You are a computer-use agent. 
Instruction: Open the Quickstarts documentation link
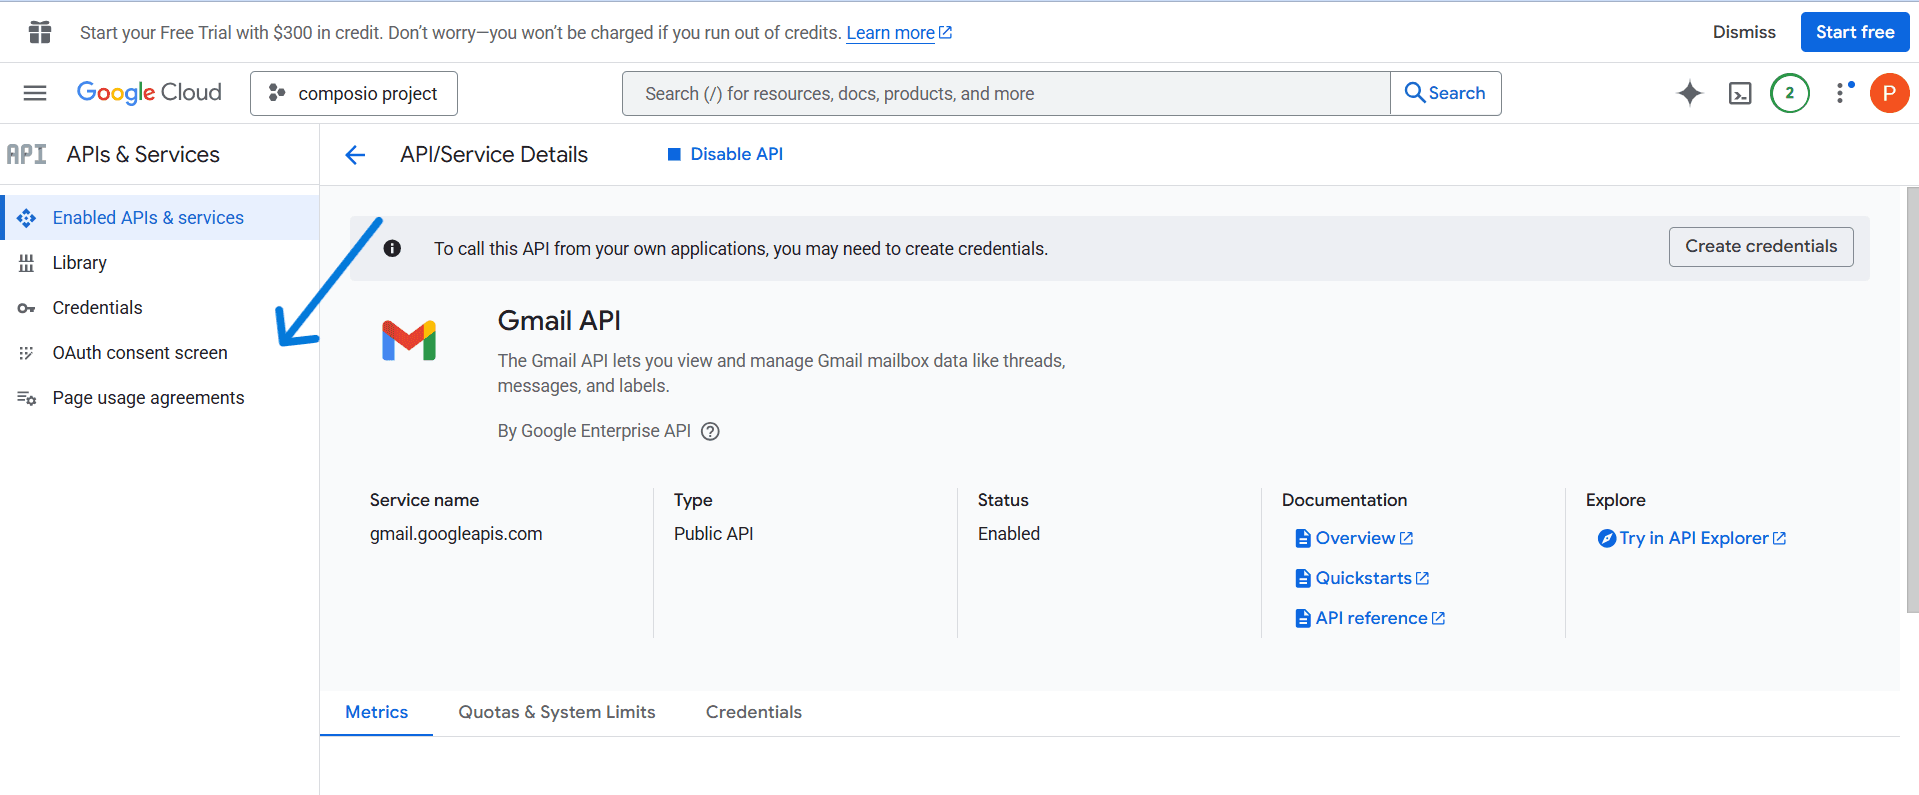point(1362,578)
